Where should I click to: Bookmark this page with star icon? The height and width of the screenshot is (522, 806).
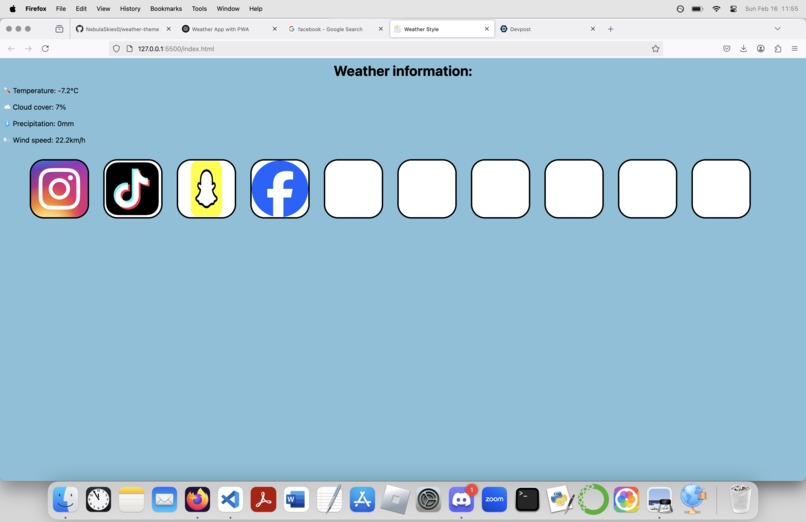point(655,48)
